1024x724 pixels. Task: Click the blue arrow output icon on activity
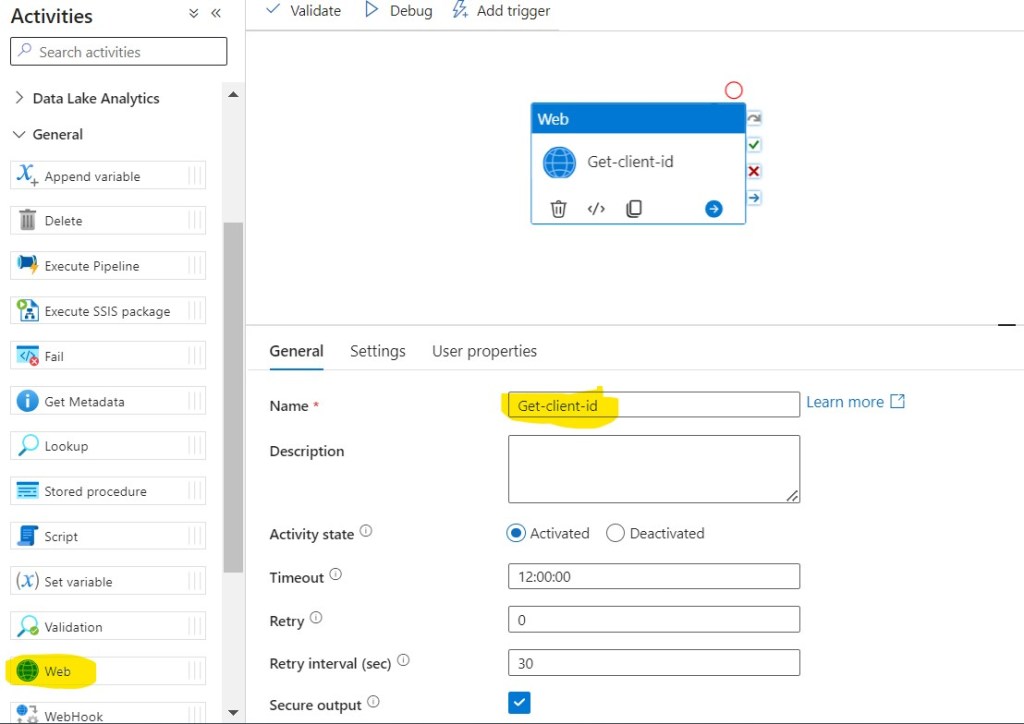[x=713, y=209]
